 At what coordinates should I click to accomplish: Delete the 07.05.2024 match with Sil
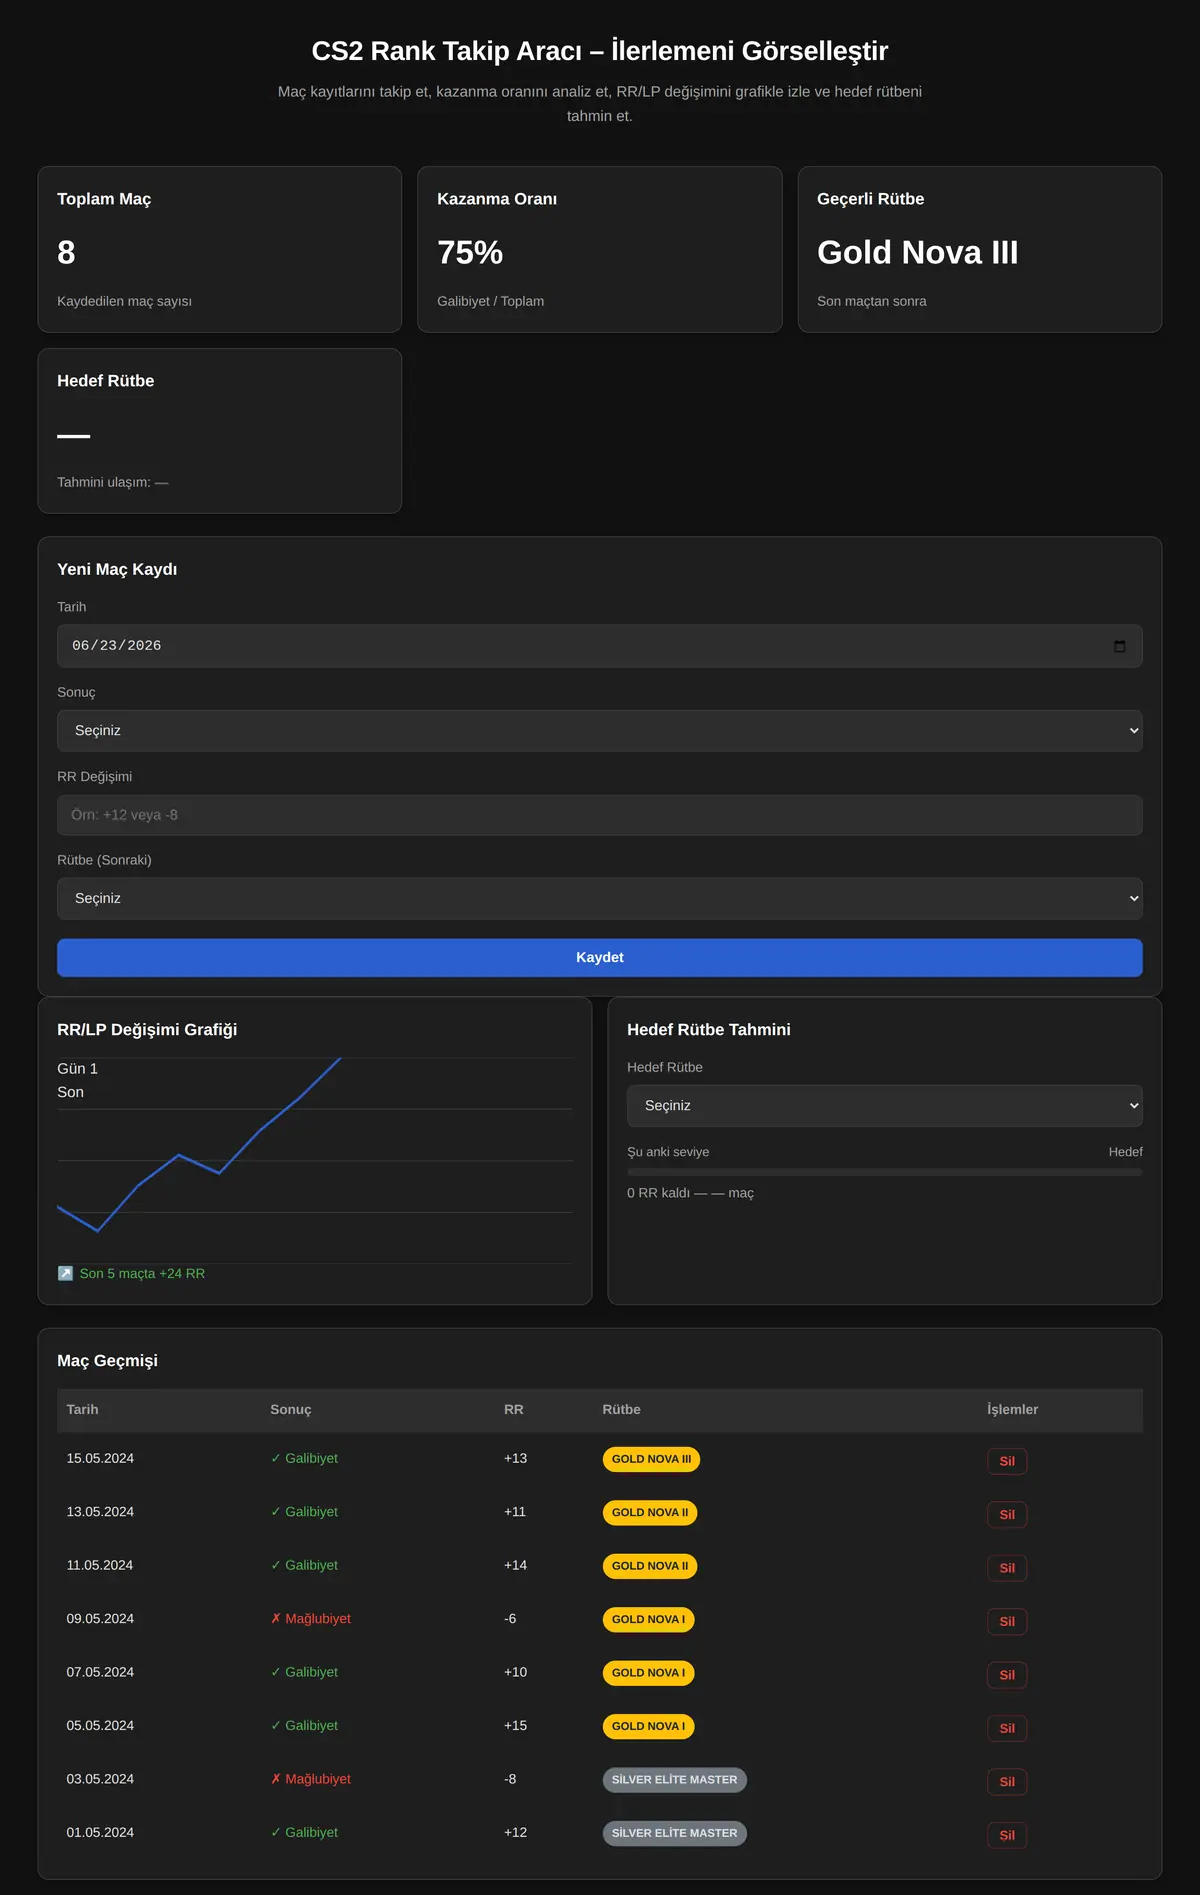(1007, 1675)
